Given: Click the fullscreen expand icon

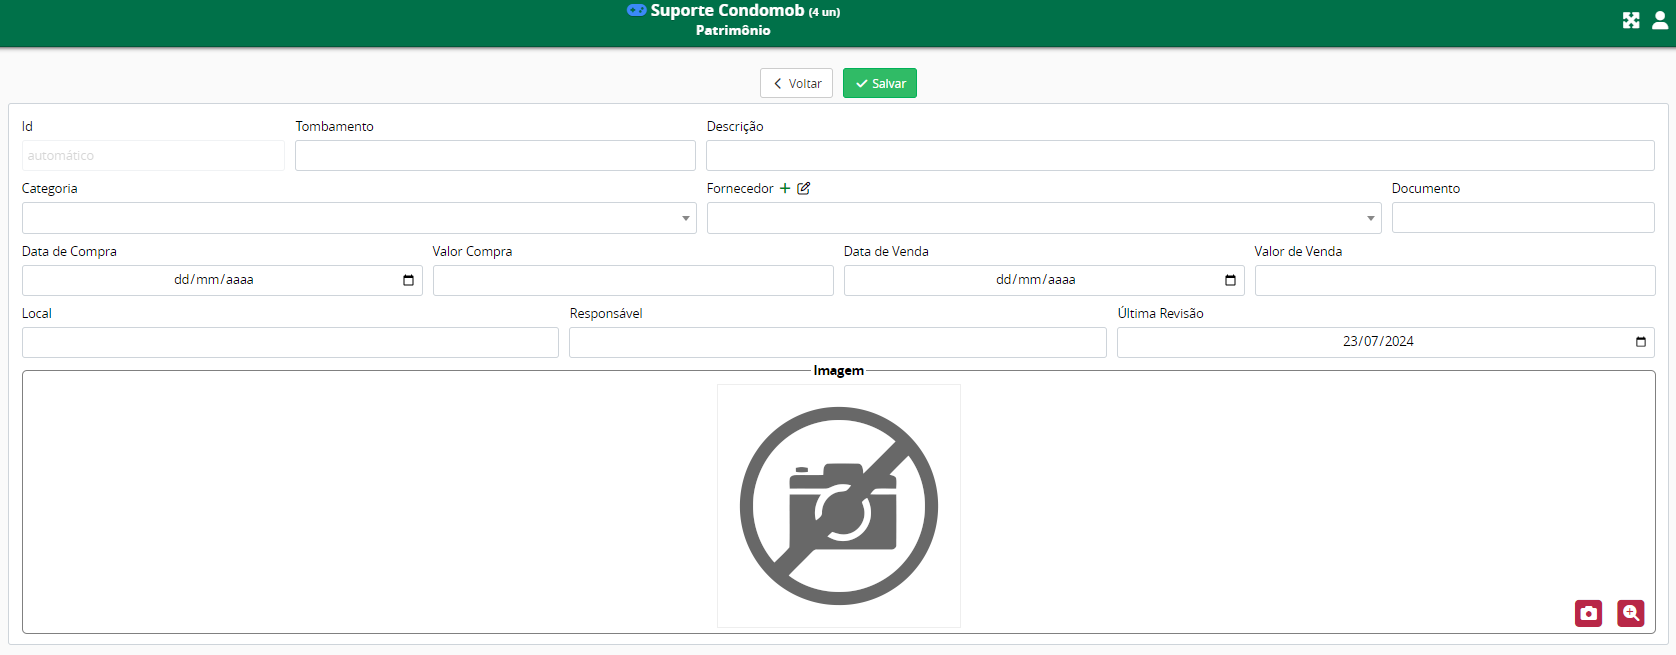Looking at the screenshot, I should pyautogui.click(x=1631, y=20).
